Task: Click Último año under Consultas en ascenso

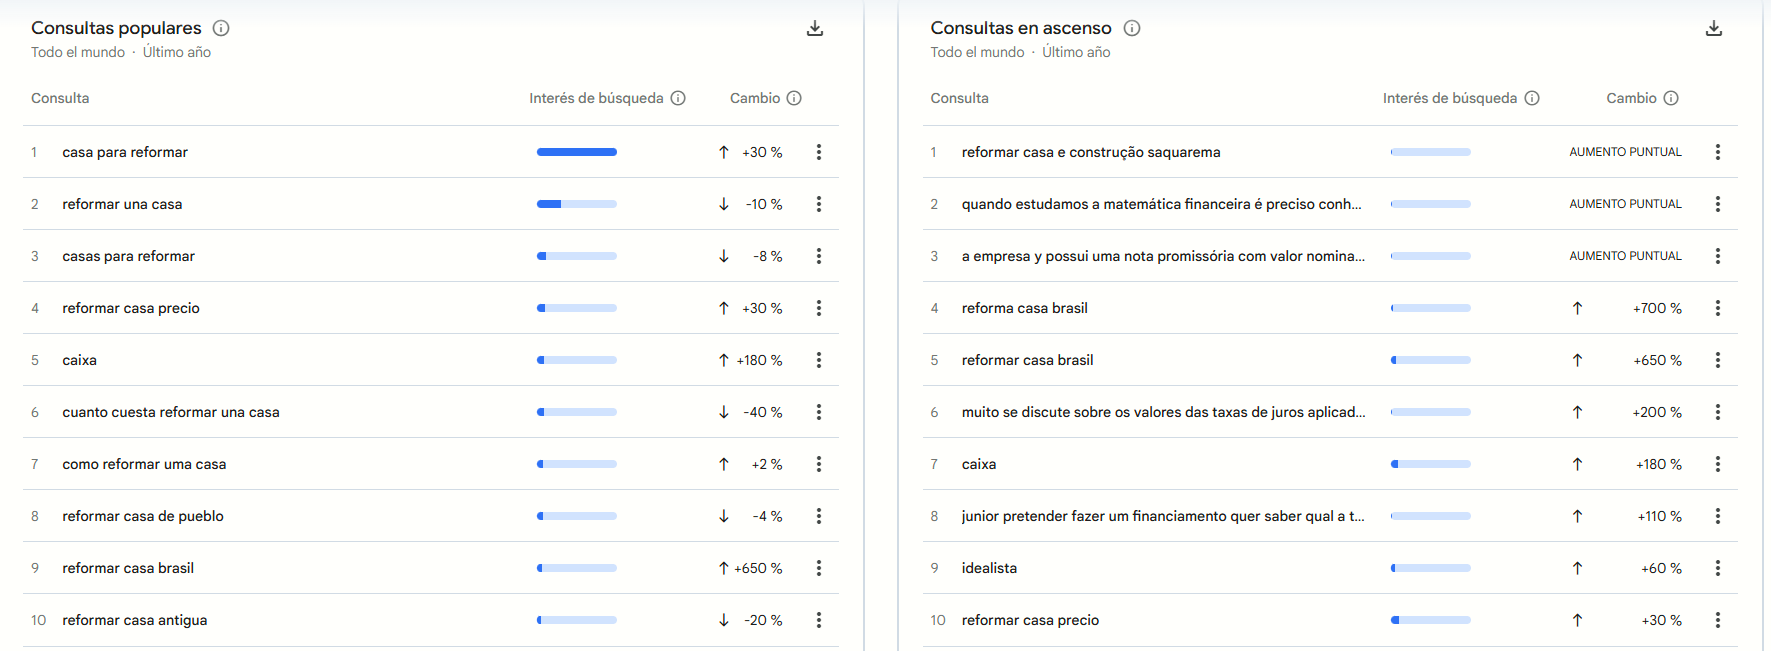Action: coord(1076,52)
